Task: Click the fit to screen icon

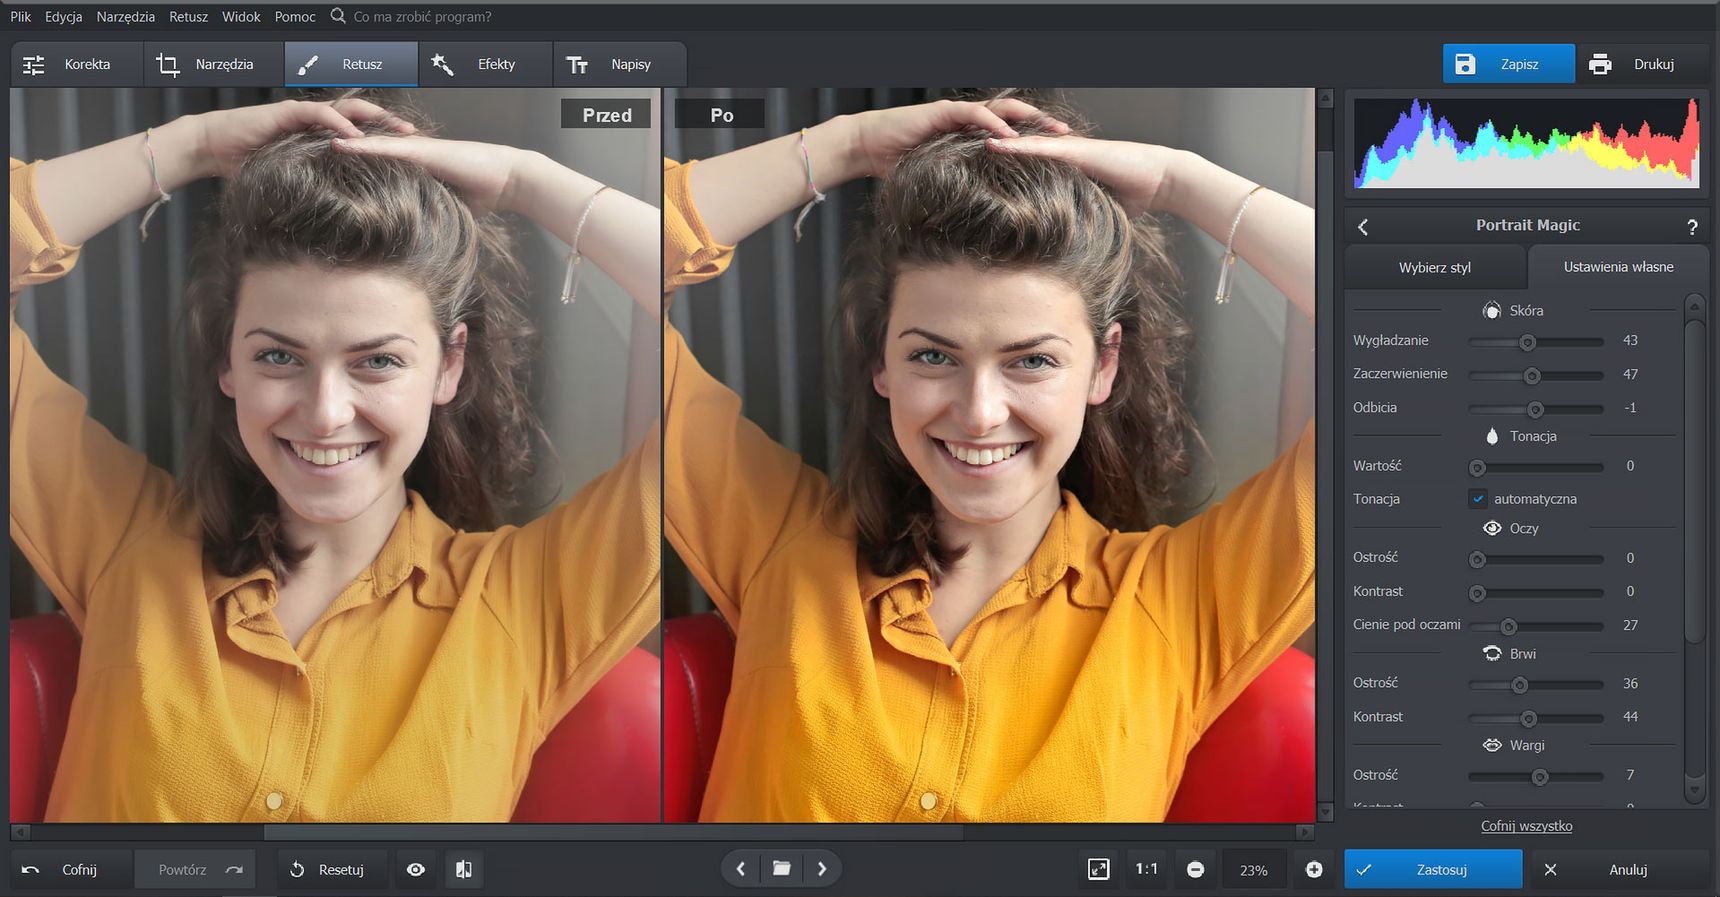Action: [x=1098, y=870]
